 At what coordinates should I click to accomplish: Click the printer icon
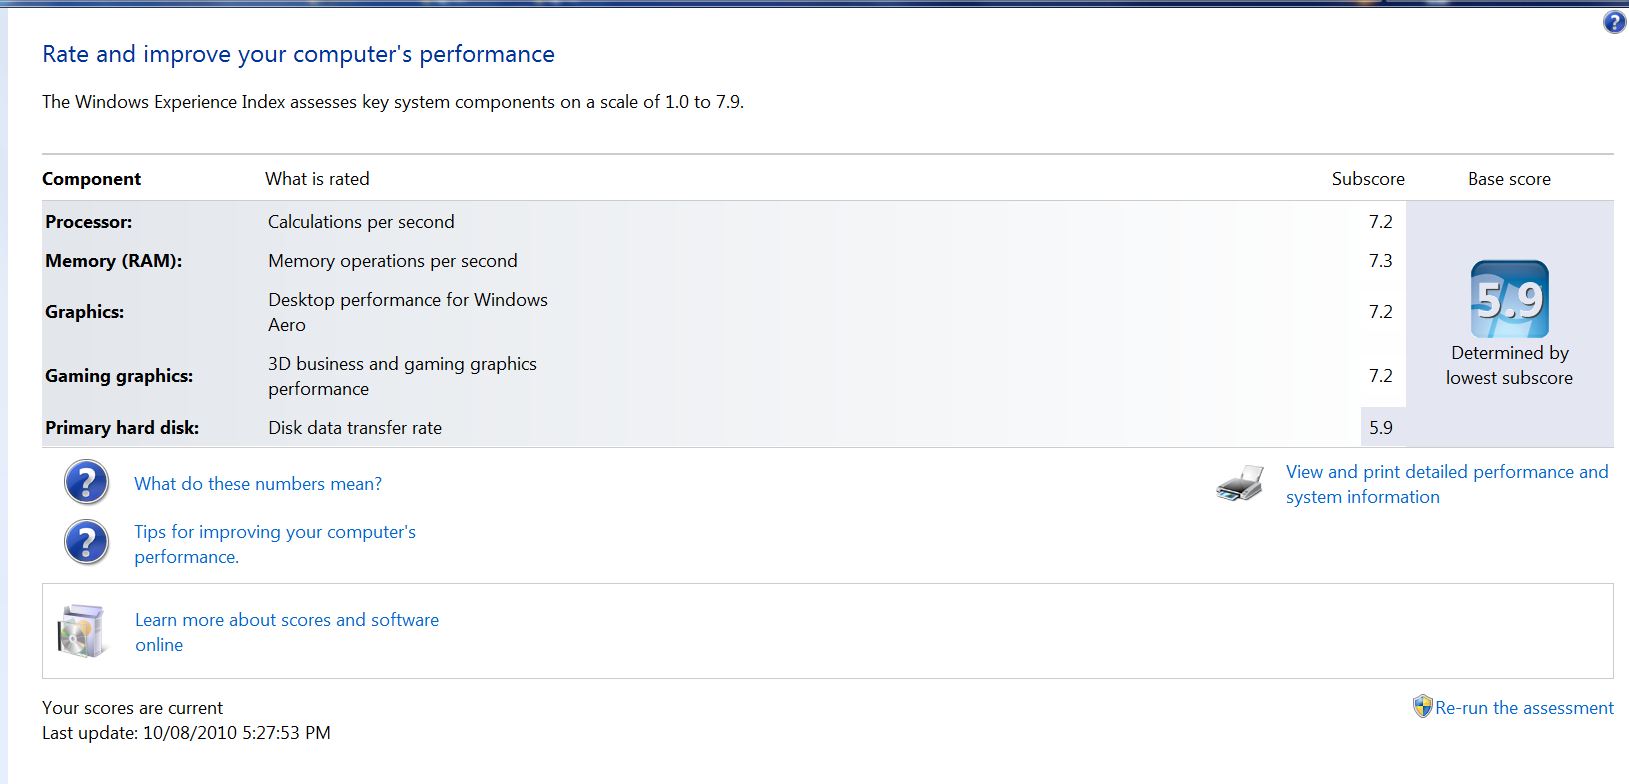(x=1240, y=484)
